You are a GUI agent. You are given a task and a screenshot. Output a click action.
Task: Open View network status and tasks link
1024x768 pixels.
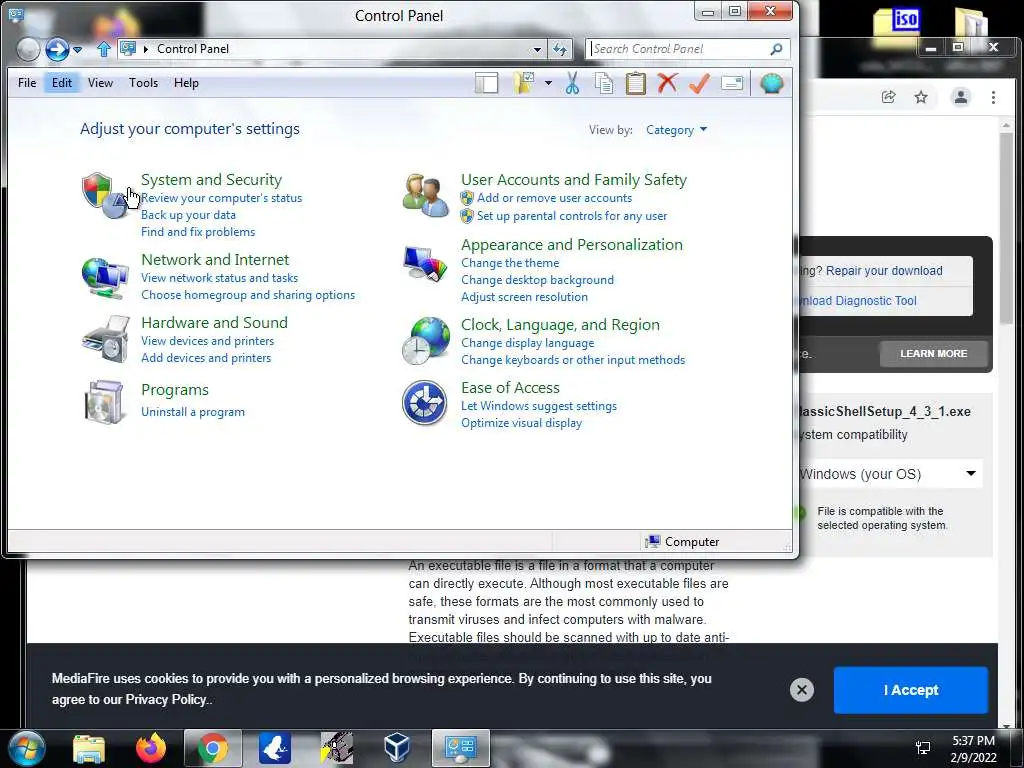(x=219, y=278)
